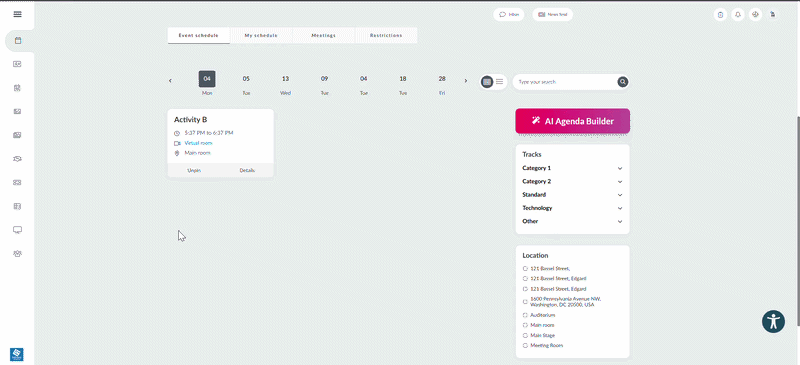Open the user profile icon at top right
Viewport: 800px width, 365px height.
(x=773, y=14)
